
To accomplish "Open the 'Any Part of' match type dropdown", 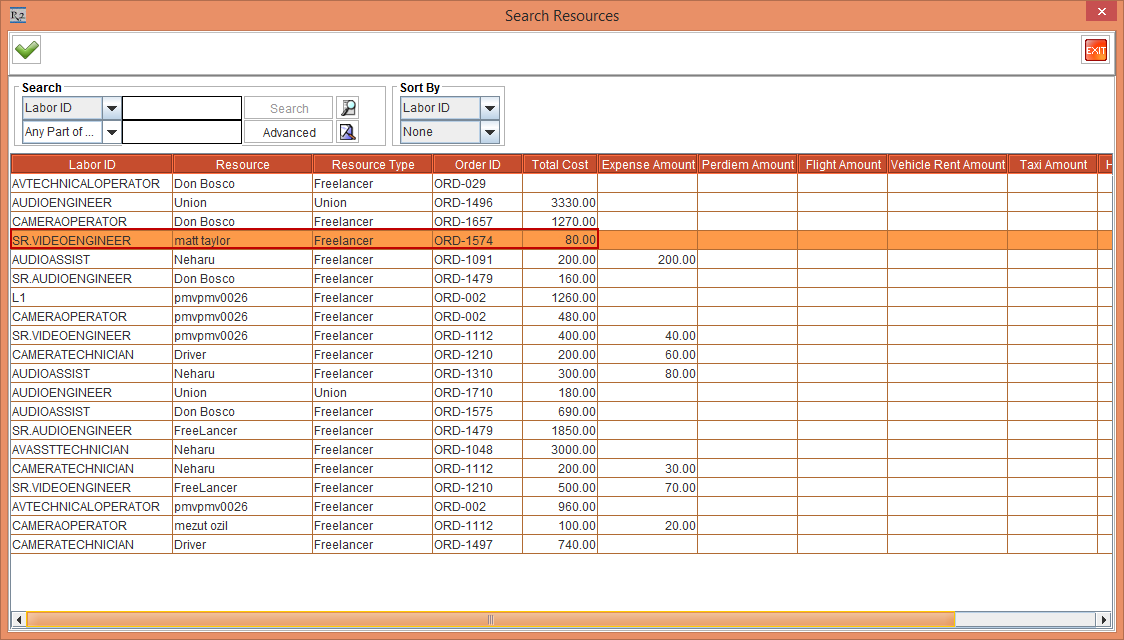I will tap(111, 131).
